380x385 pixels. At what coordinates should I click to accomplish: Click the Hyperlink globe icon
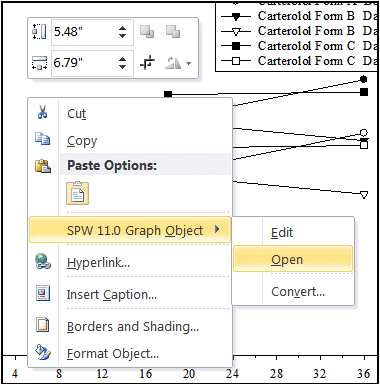pyautogui.click(x=43, y=261)
